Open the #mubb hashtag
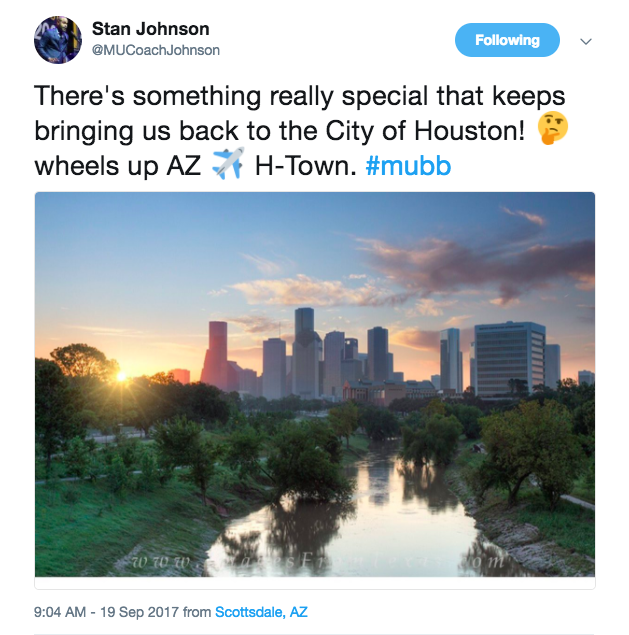This screenshot has height=635, width=629. (408, 166)
